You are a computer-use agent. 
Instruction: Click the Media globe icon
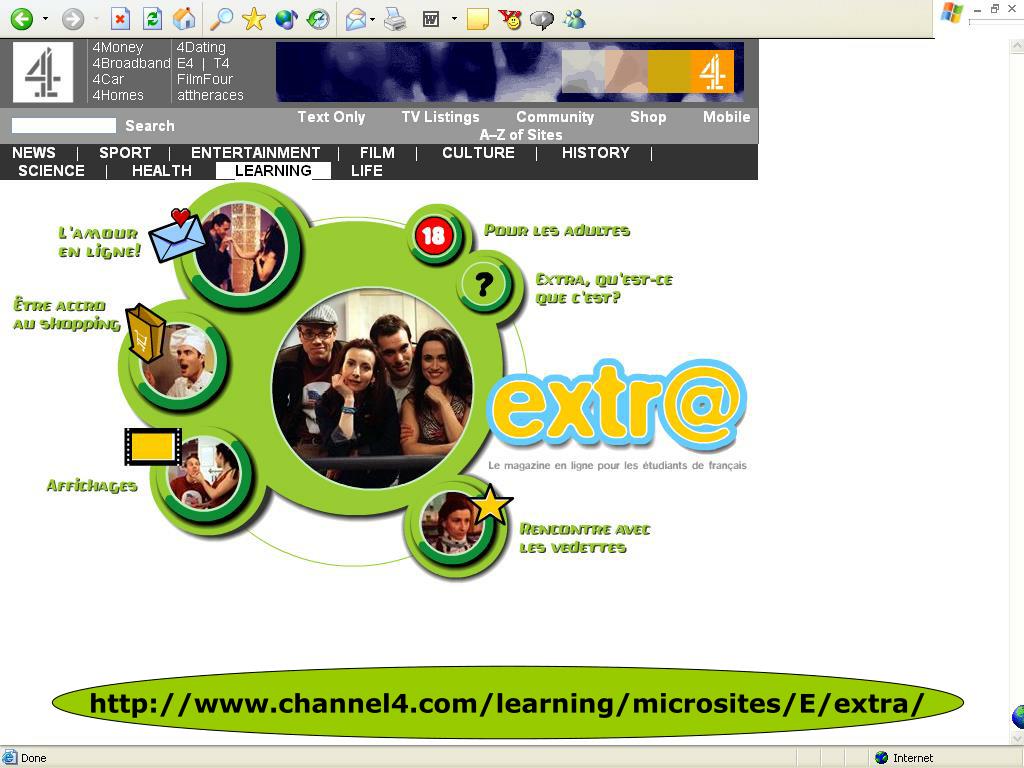coord(286,19)
